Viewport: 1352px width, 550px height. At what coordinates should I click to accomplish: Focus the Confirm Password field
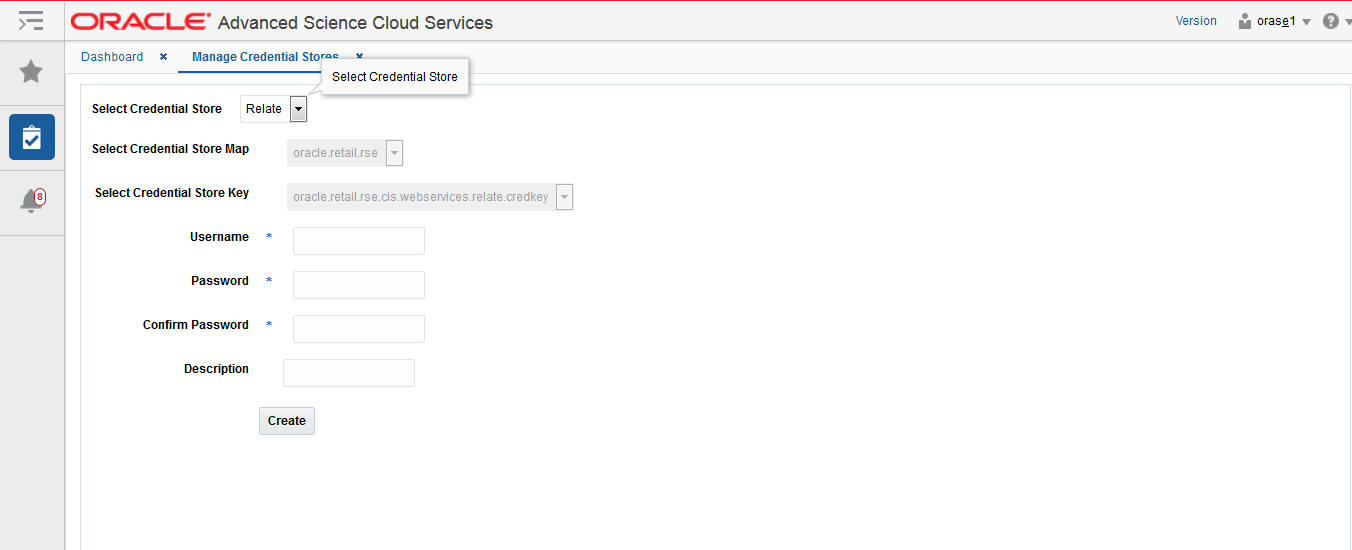359,329
